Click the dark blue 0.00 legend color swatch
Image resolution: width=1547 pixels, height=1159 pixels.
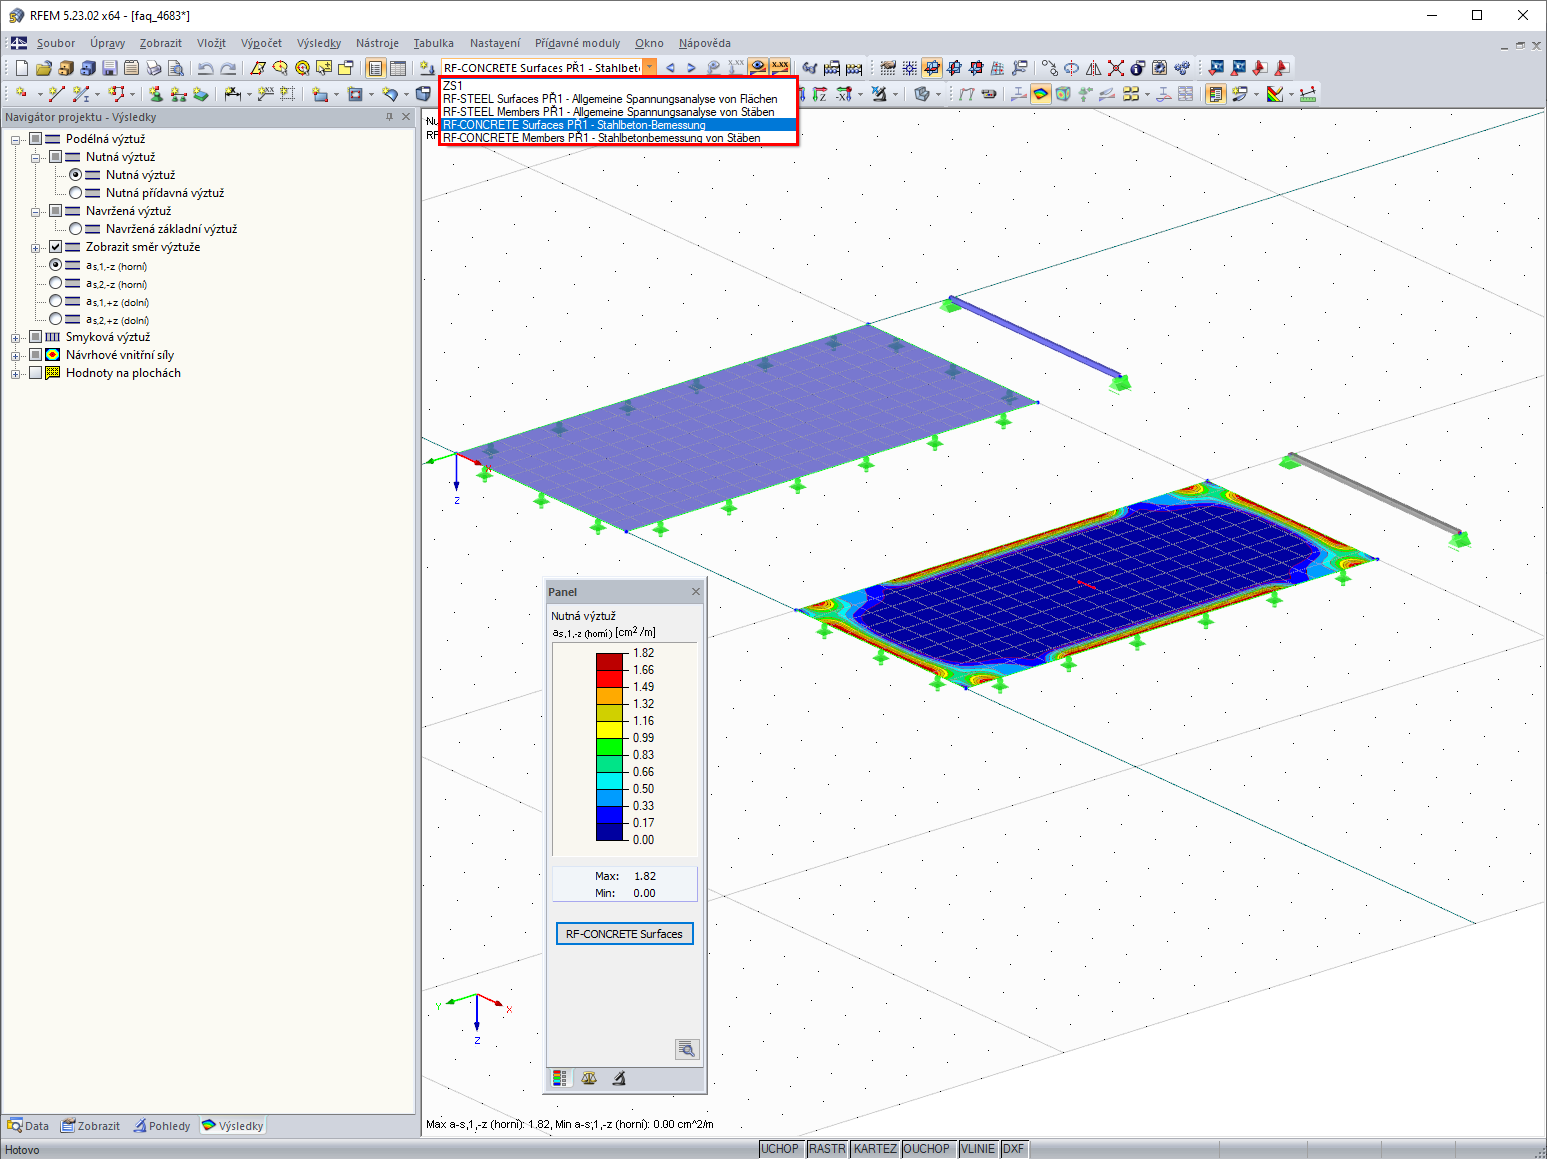pos(610,831)
